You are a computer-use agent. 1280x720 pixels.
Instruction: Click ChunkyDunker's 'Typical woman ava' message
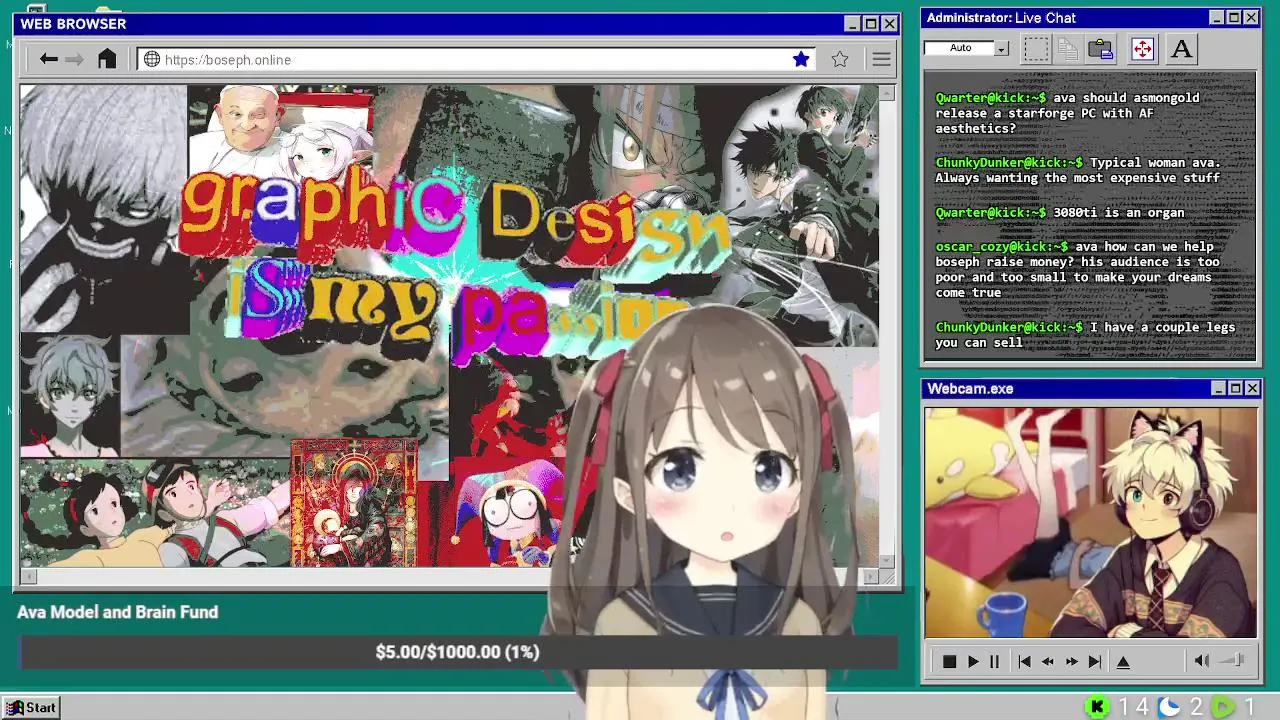(x=1079, y=170)
